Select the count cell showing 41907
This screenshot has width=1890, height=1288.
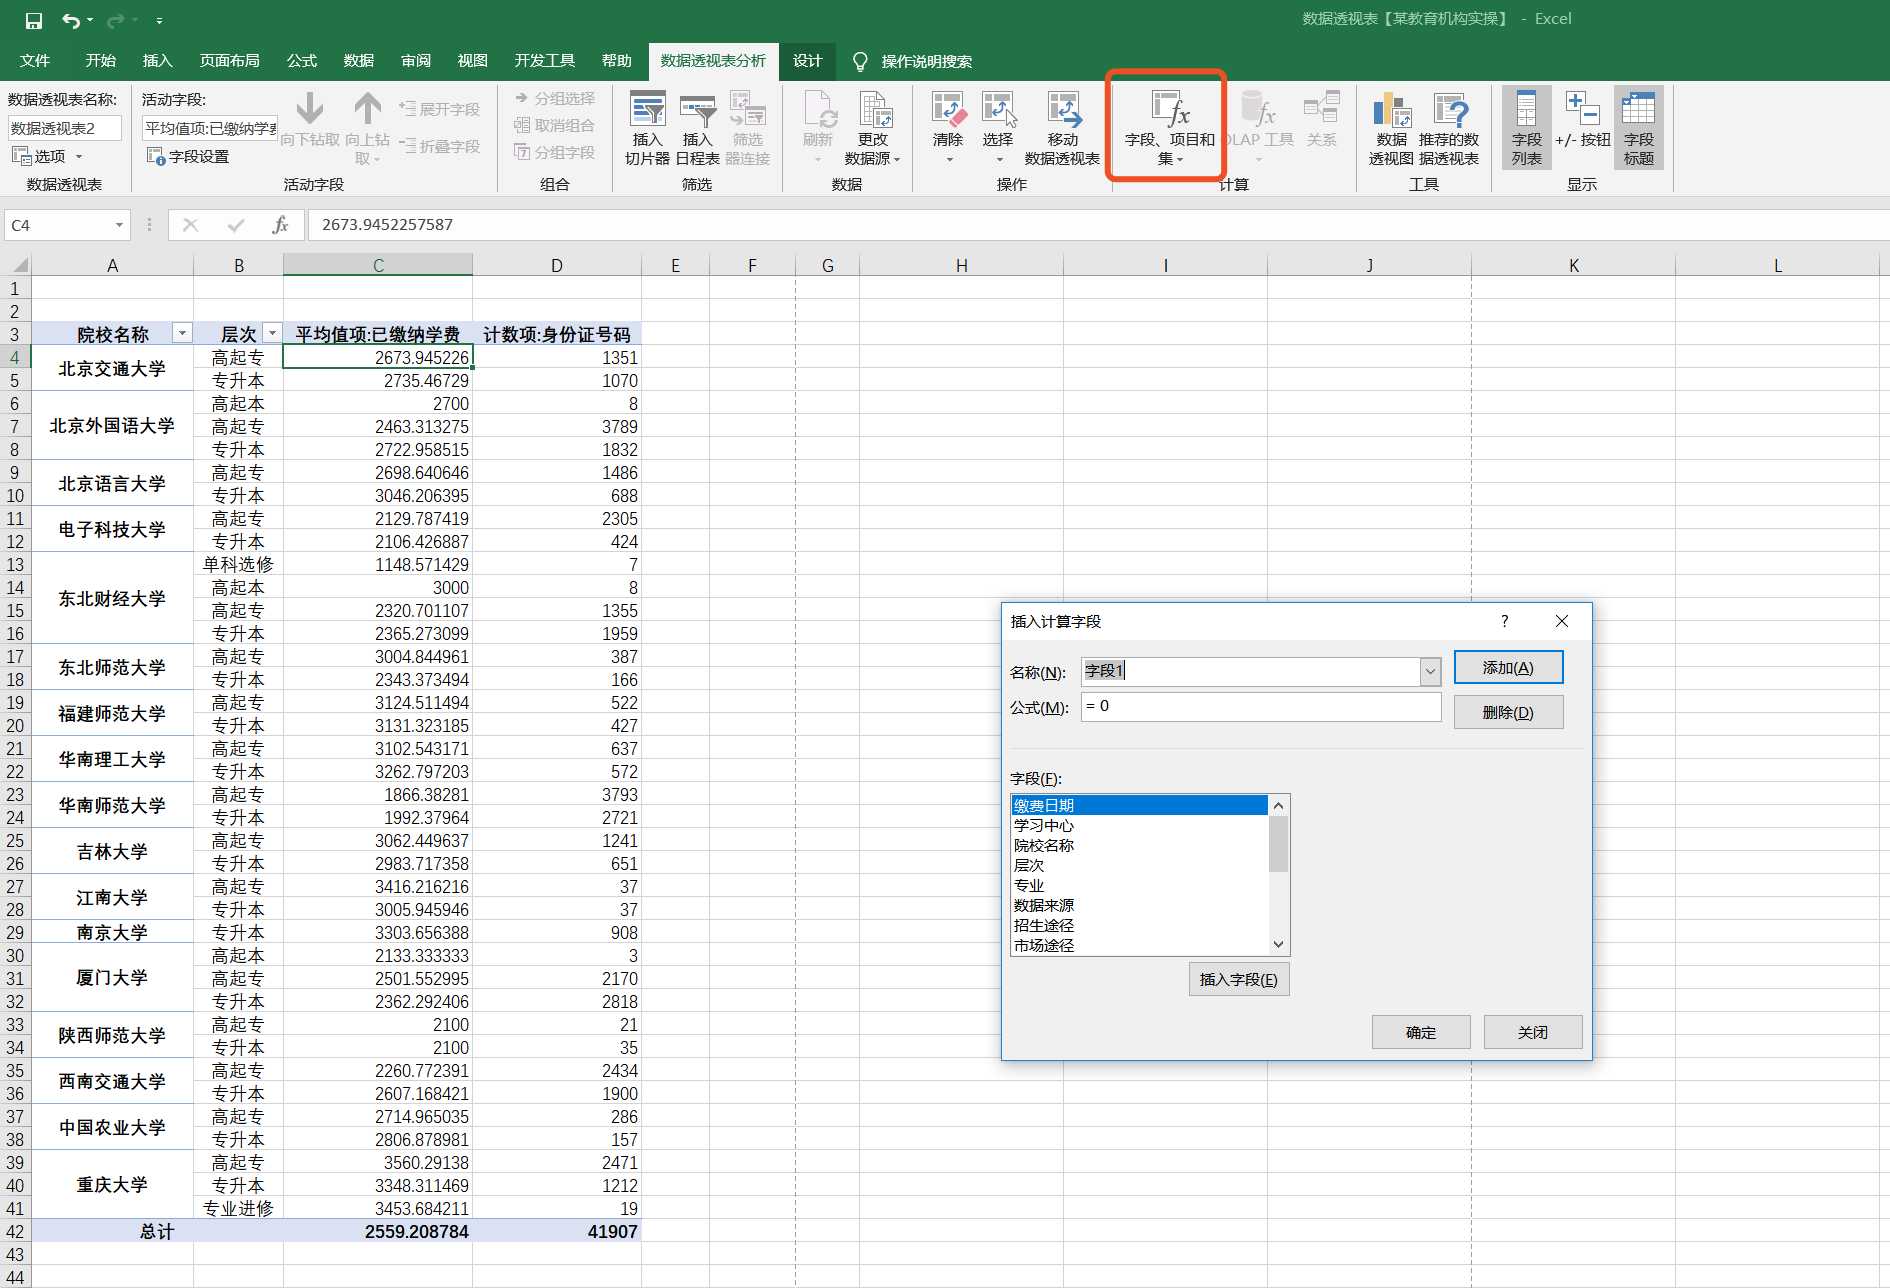pos(557,1232)
